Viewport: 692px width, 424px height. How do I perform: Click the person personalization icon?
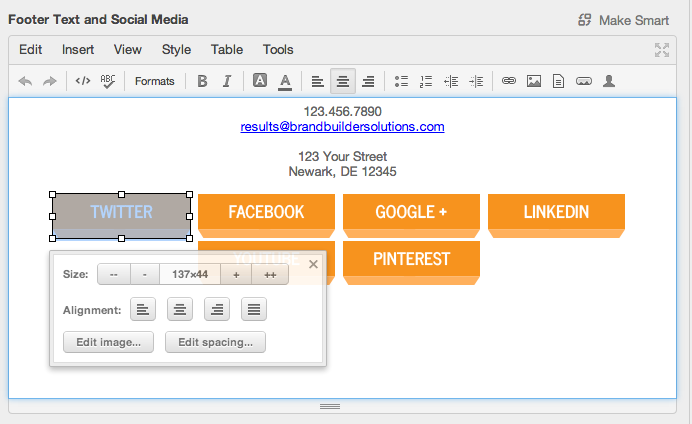(x=609, y=81)
